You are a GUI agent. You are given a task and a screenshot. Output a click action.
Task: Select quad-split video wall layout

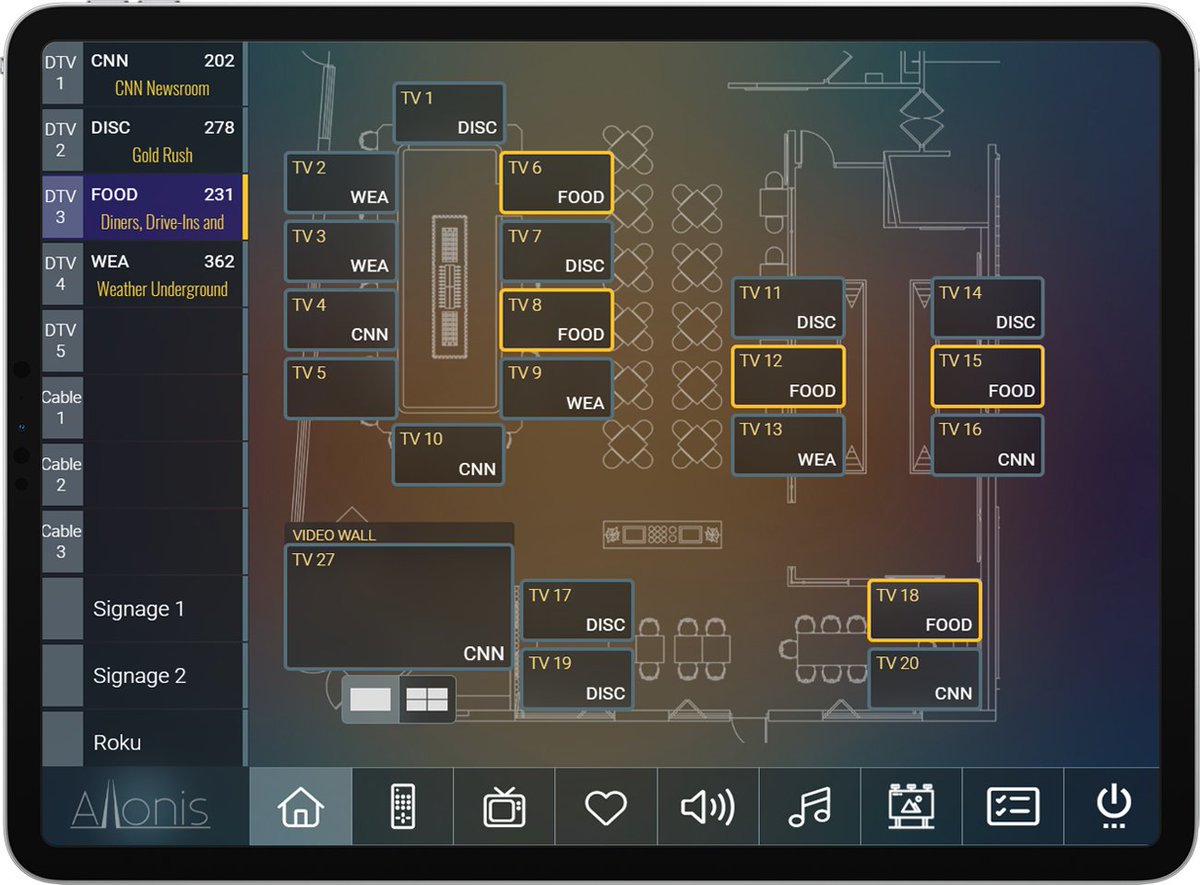coord(427,699)
